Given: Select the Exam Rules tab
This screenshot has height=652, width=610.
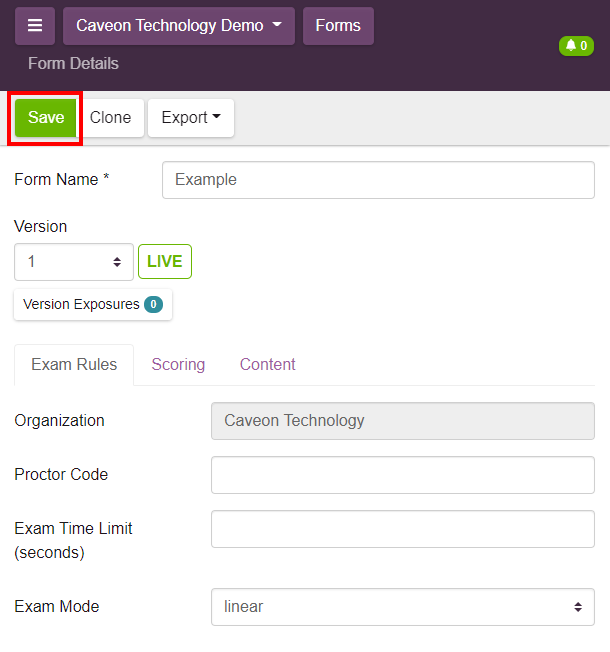Looking at the screenshot, I should coord(74,364).
